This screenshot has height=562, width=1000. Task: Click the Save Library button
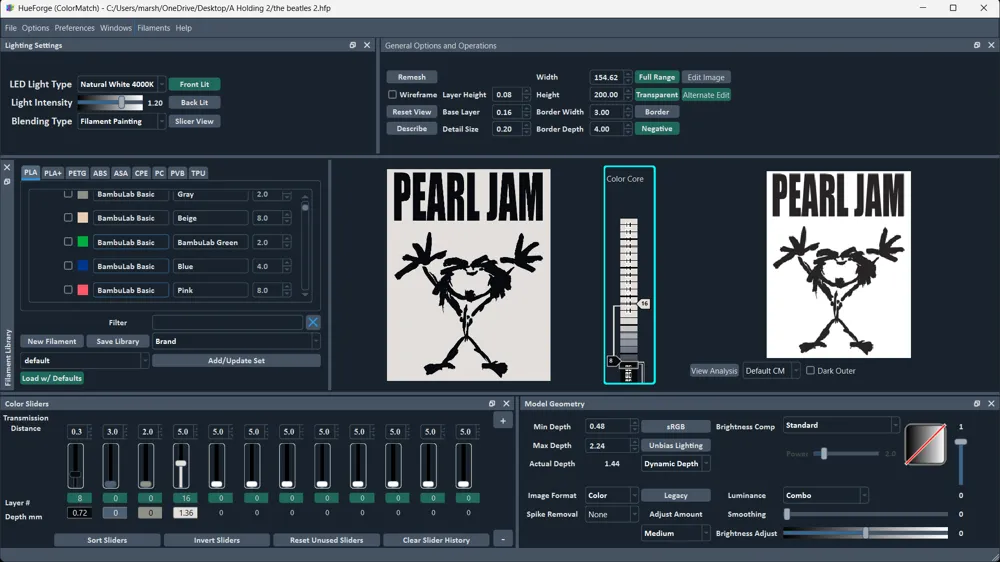pyautogui.click(x=117, y=341)
